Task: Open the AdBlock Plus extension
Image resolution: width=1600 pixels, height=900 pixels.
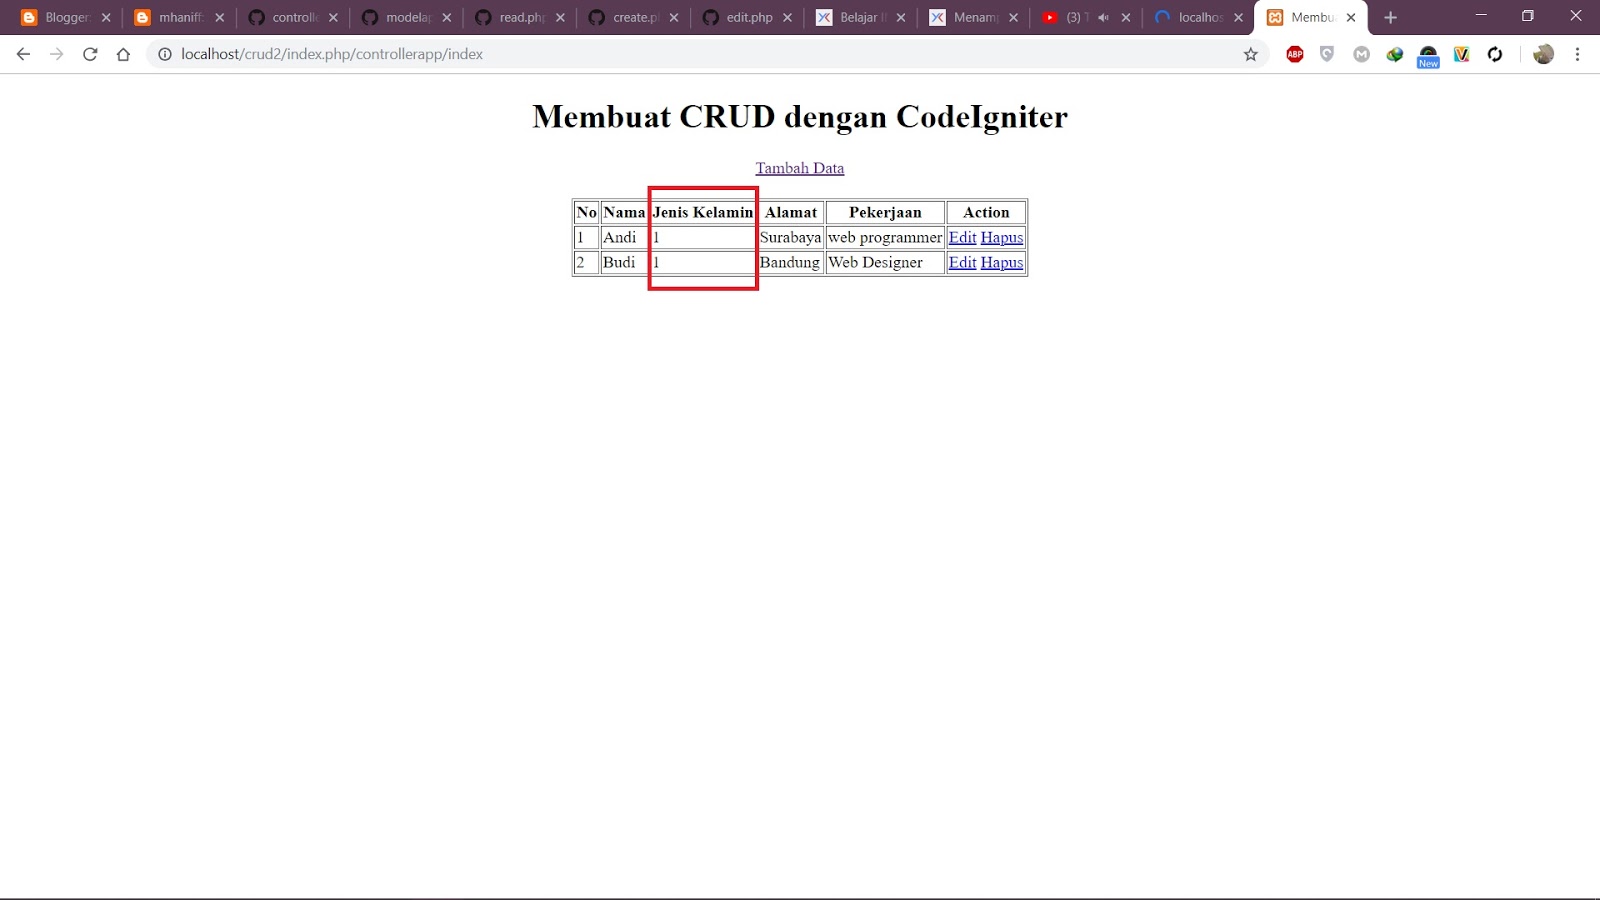Action: 1294,54
